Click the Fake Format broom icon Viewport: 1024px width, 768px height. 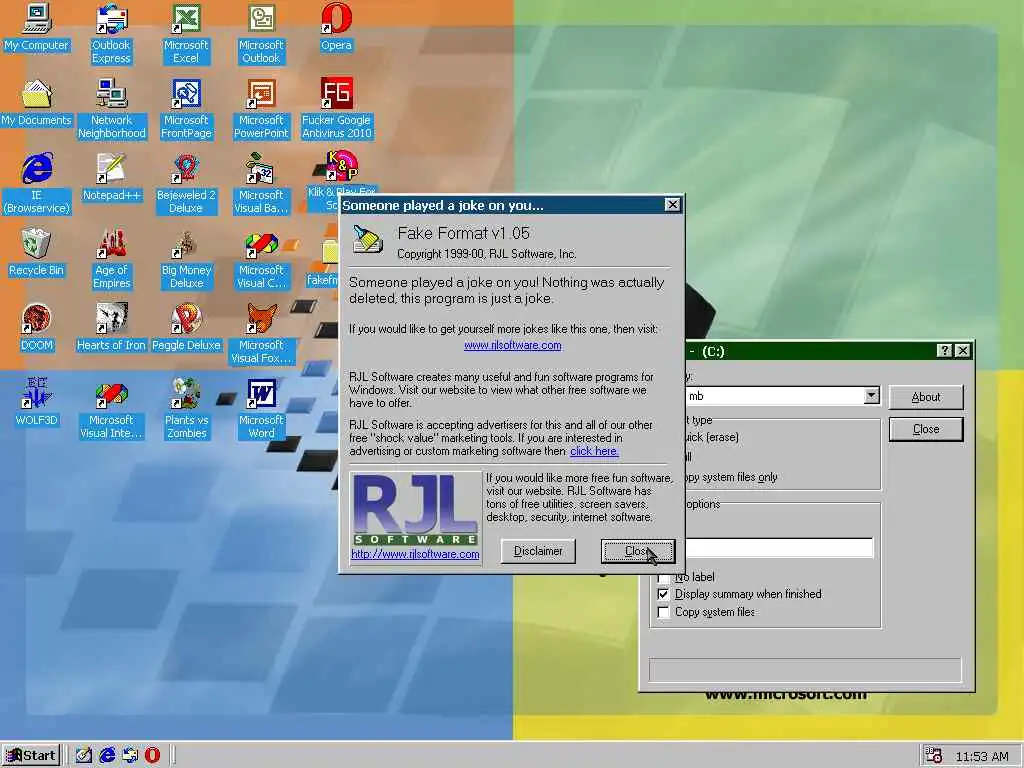[x=368, y=239]
